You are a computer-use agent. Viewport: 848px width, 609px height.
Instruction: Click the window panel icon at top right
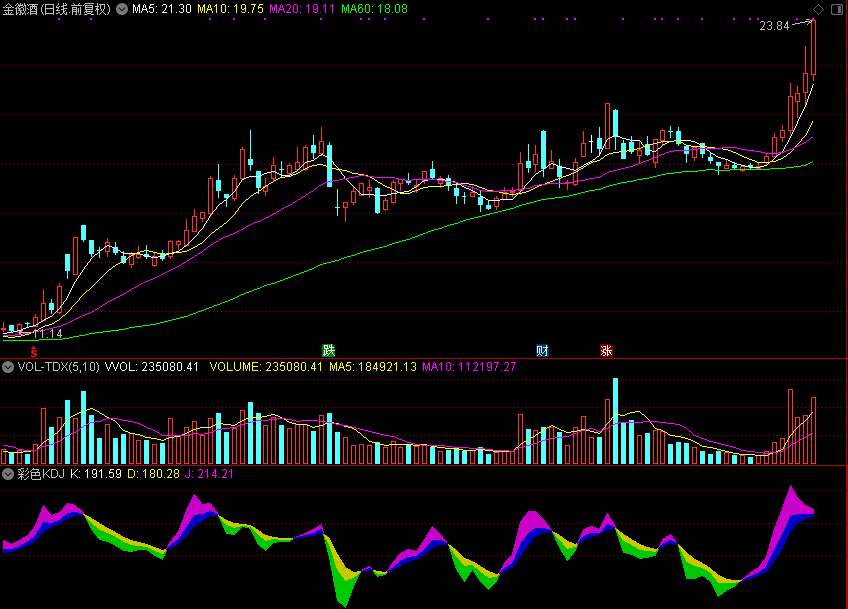coord(837,9)
